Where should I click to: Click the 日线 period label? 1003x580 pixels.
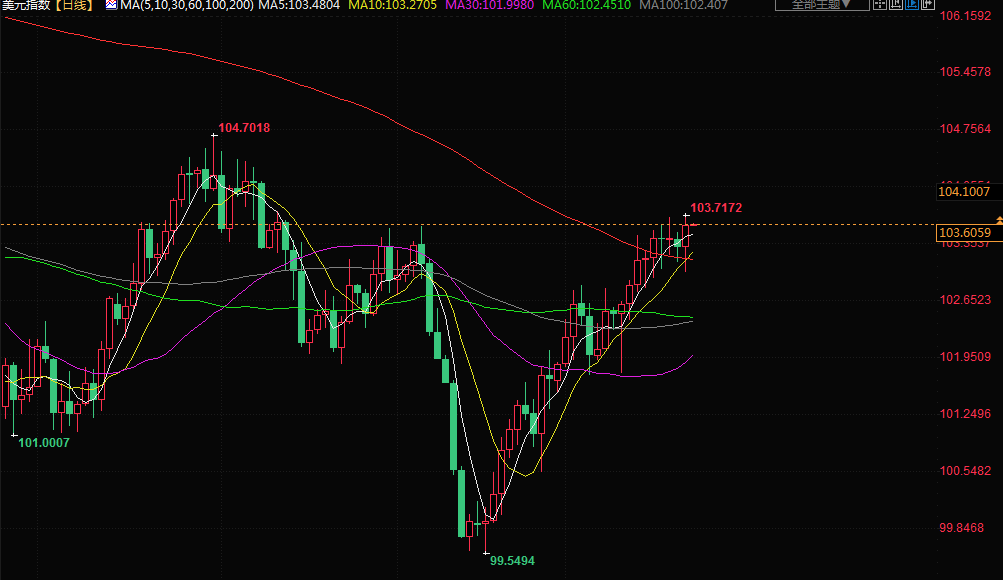tap(74, 5)
